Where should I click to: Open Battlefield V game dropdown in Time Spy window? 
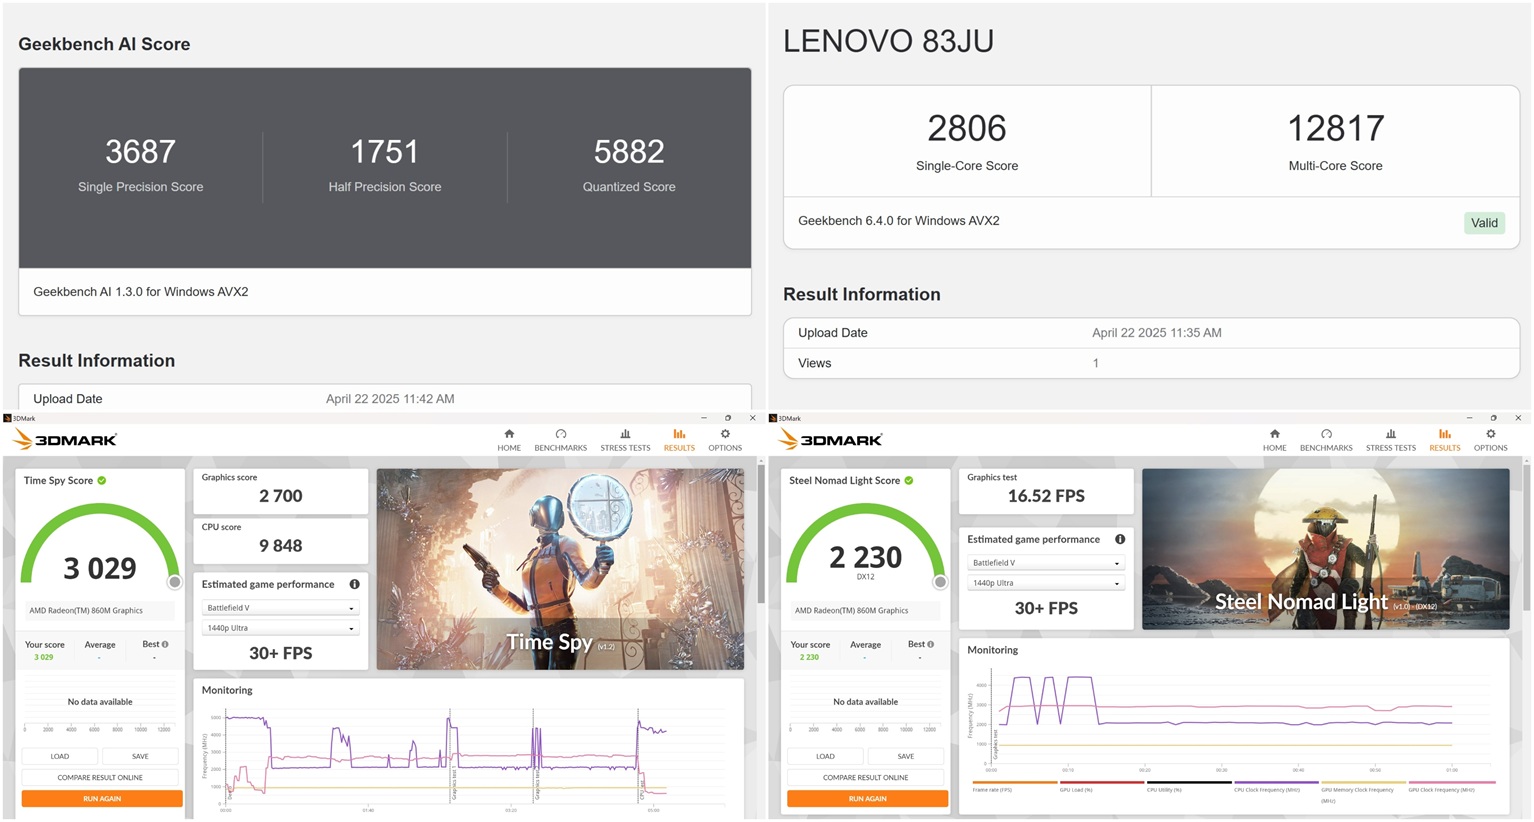point(280,608)
